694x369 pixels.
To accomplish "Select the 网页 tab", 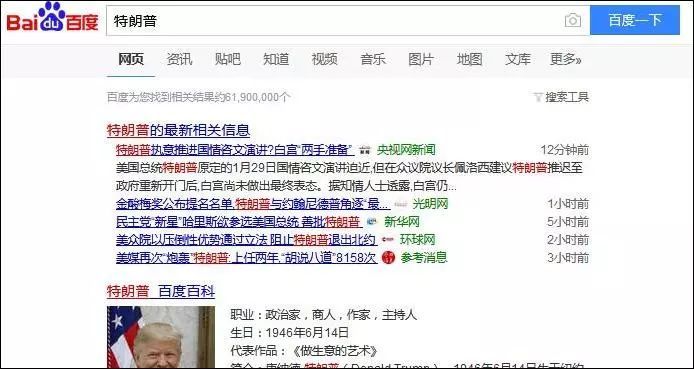I will click(131, 59).
